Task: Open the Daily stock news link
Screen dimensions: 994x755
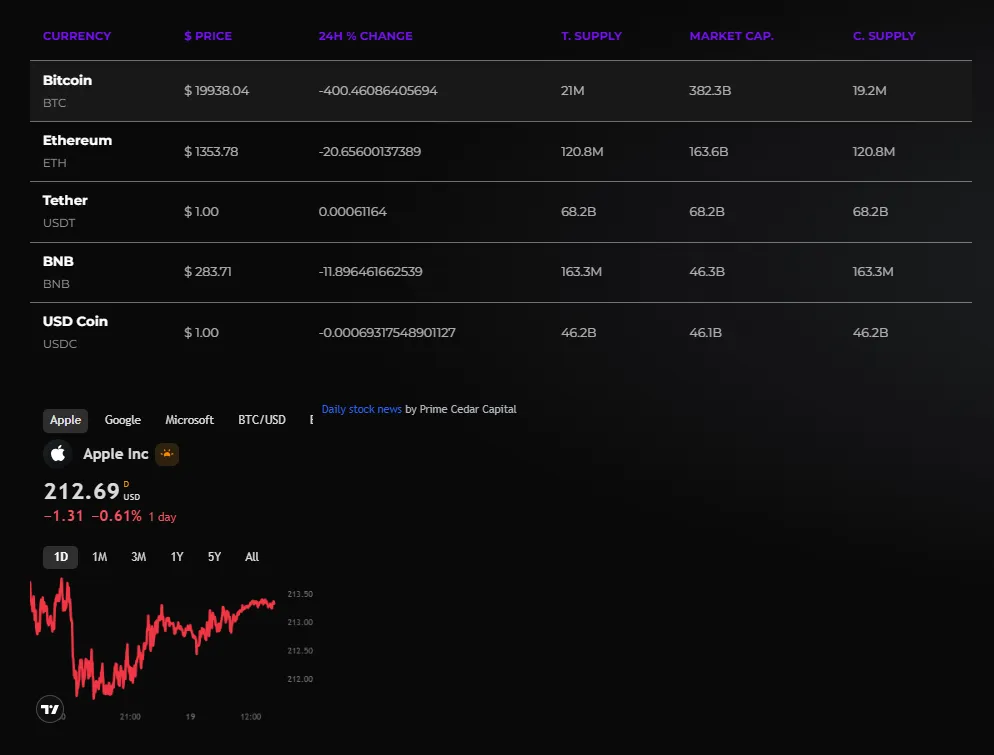Action: [361, 409]
